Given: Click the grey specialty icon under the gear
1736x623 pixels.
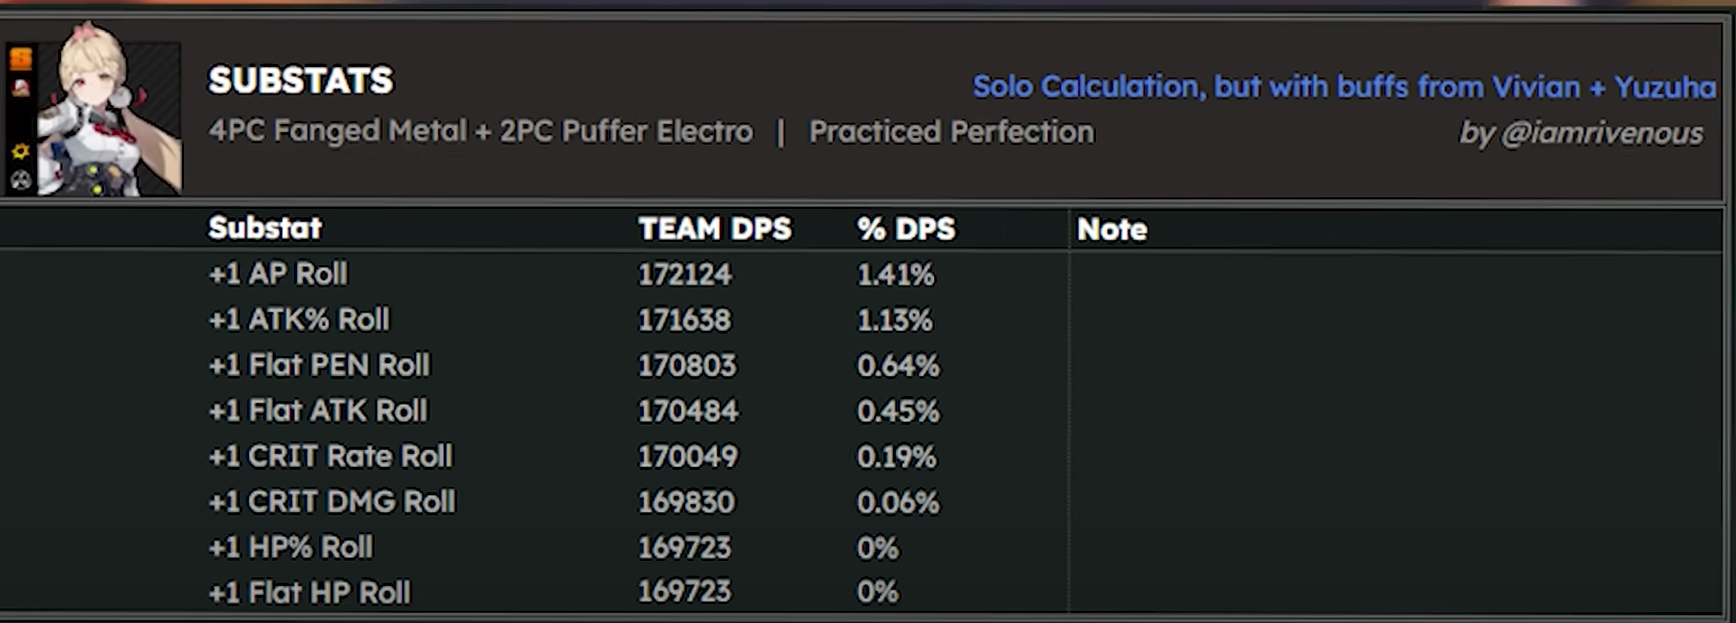Looking at the screenshot, I should (21, 180).
